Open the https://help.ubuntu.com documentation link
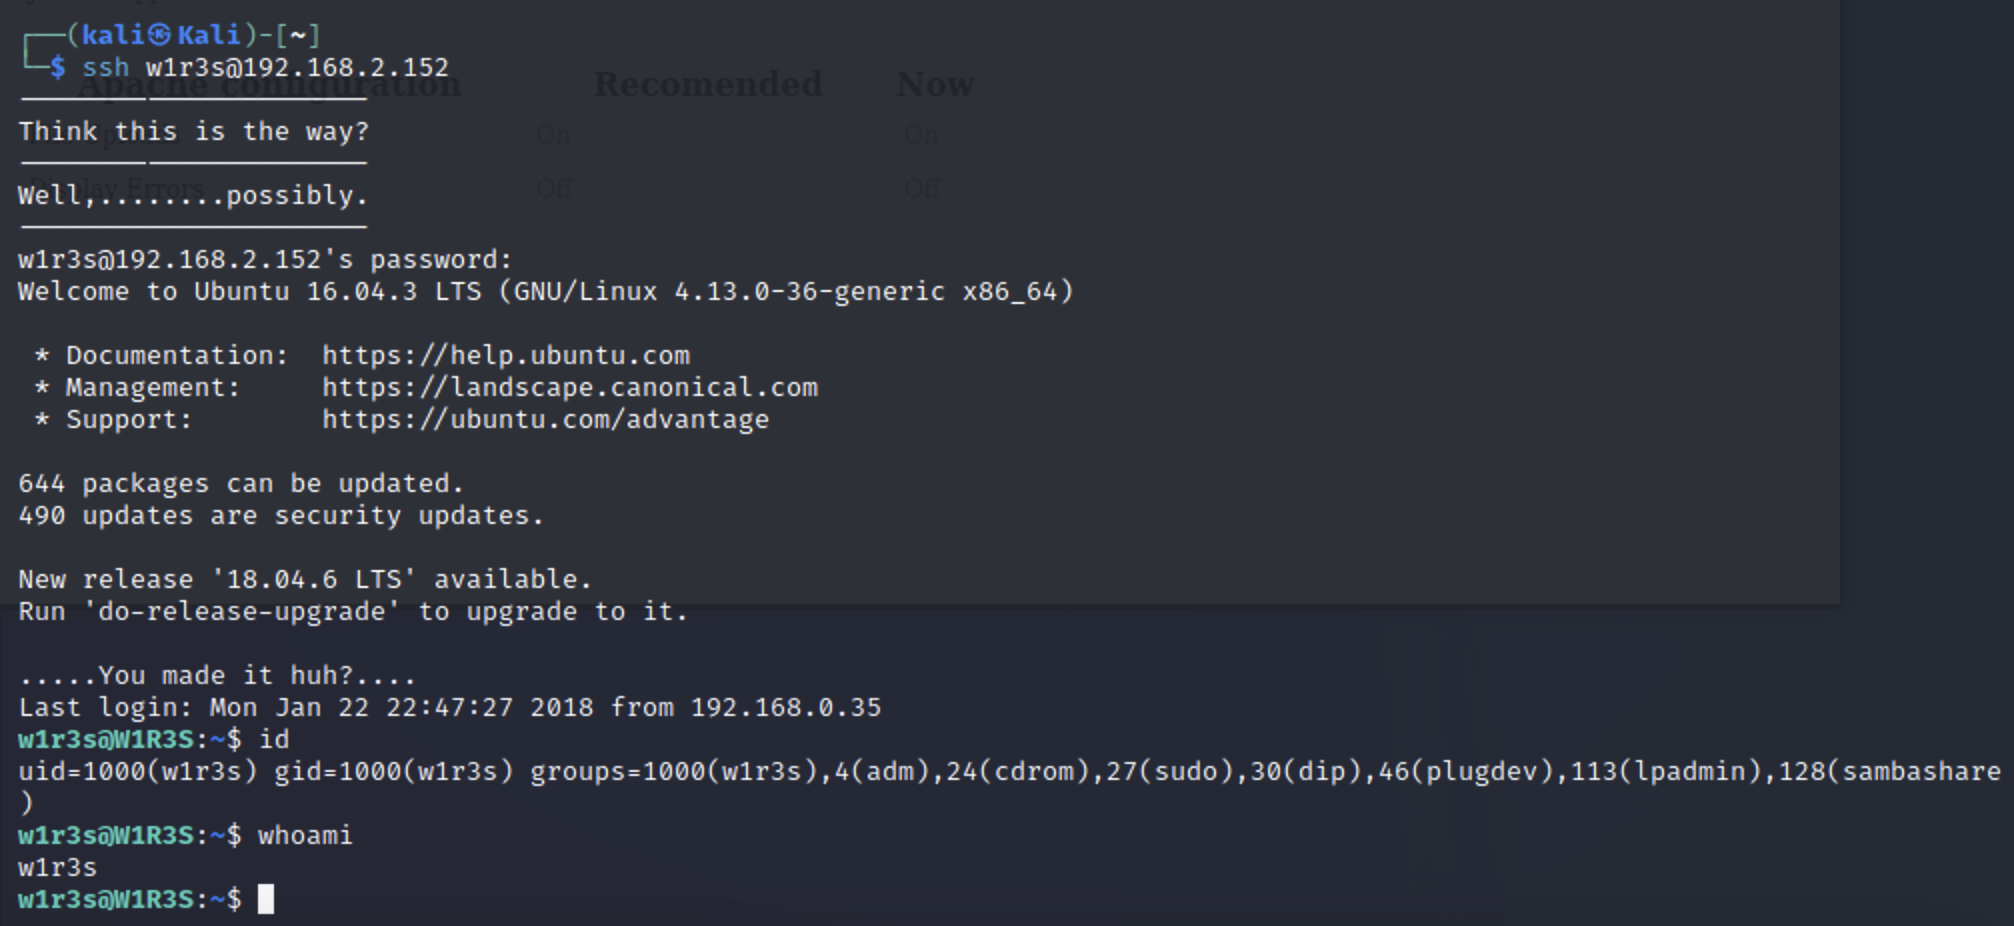 coord(505,356)
